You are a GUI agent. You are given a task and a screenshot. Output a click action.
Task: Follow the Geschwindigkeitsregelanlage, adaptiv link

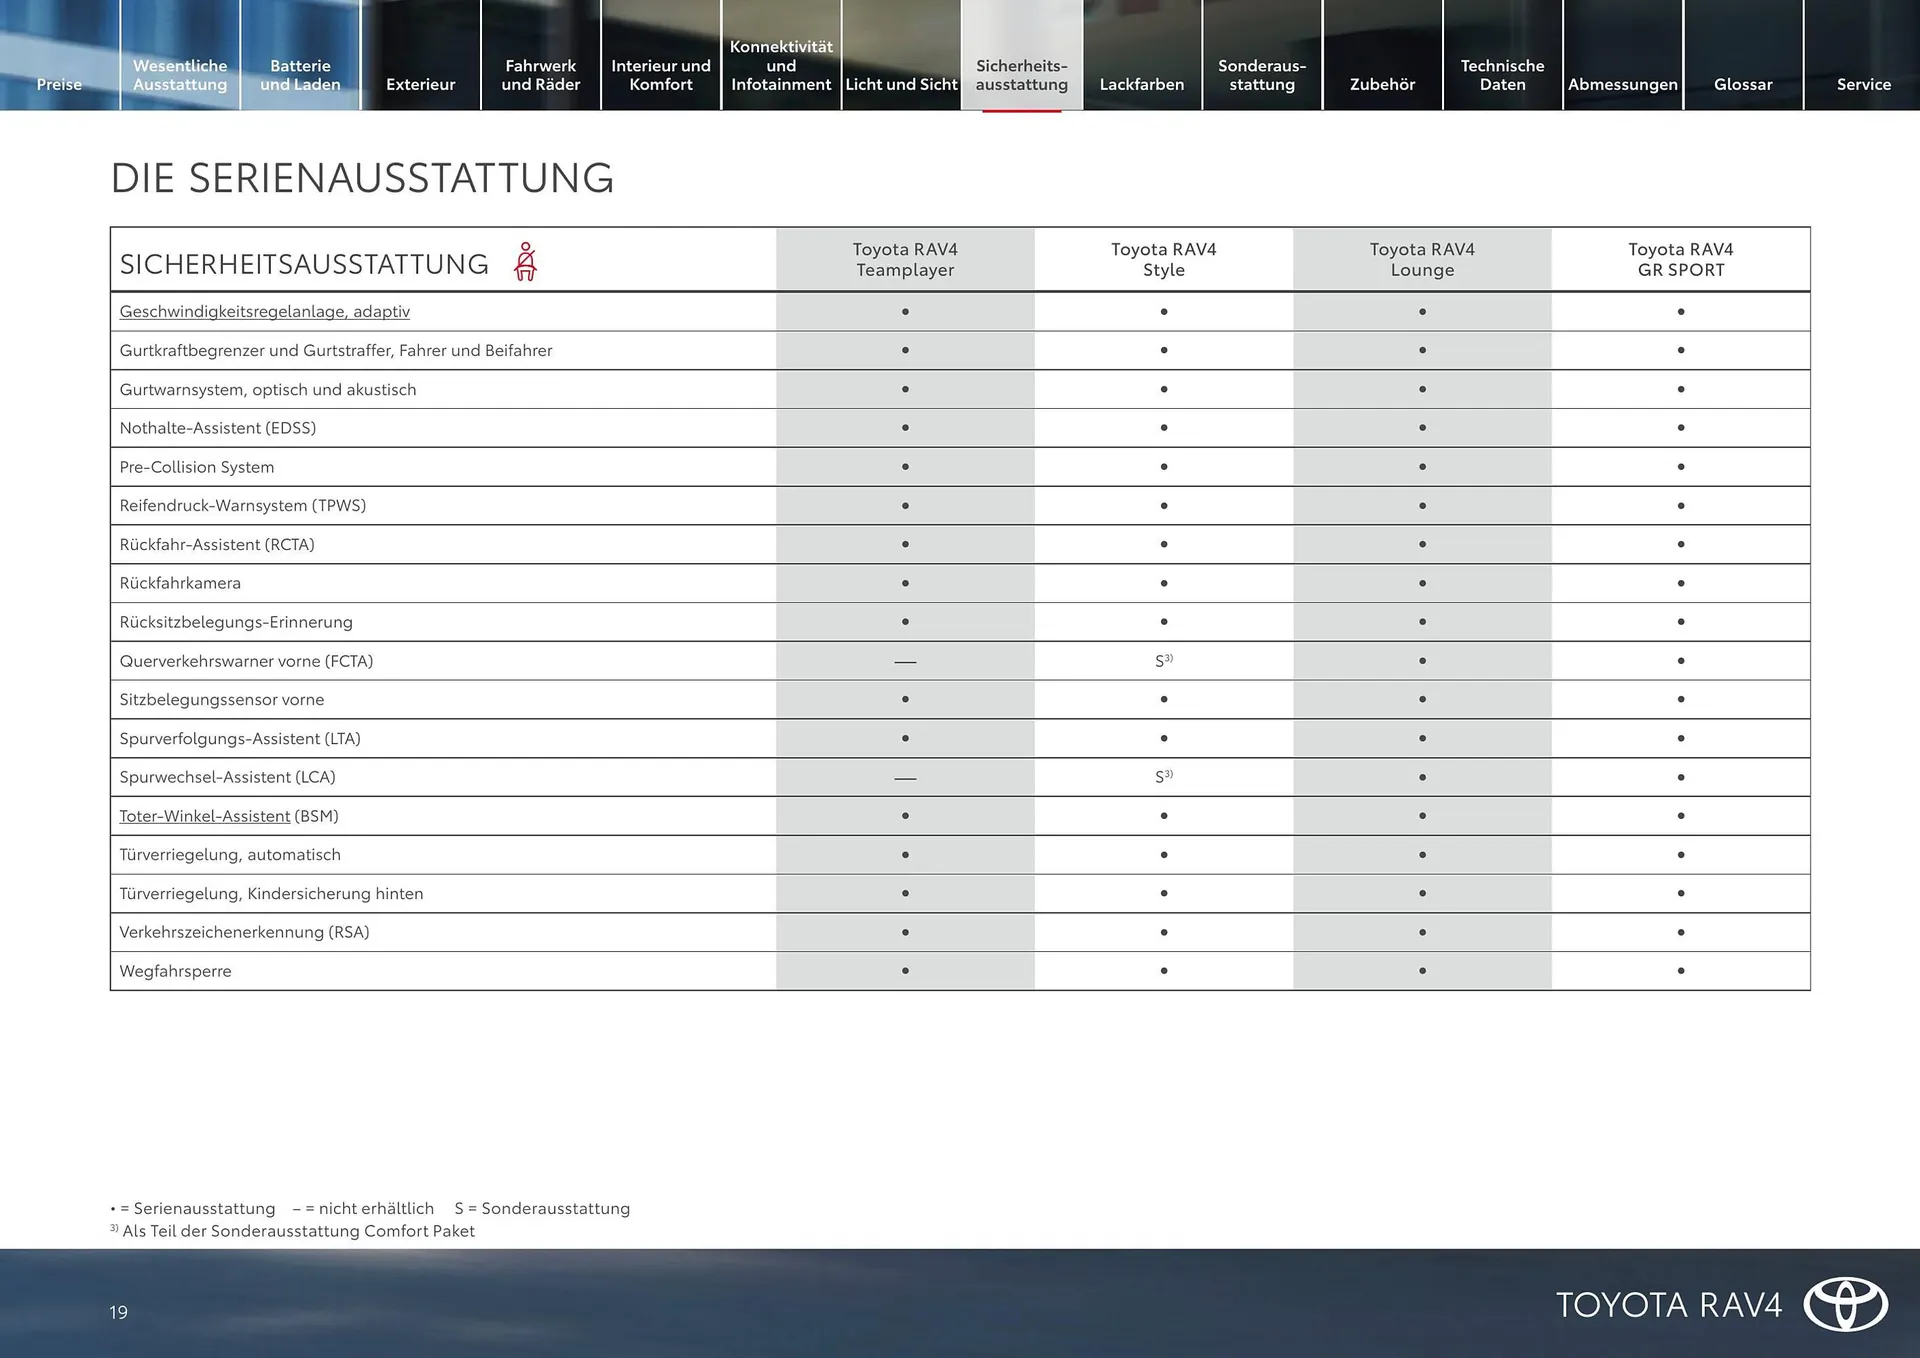264,311
